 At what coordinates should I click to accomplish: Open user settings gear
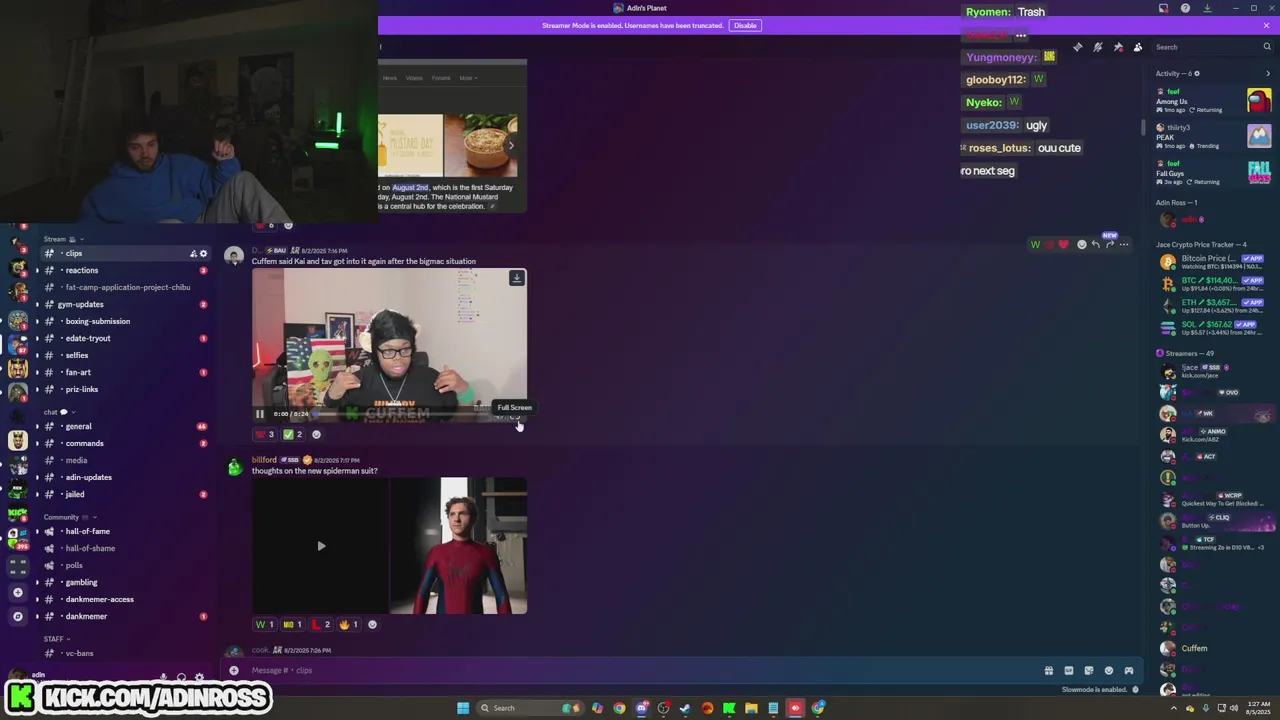coord(199,678)
